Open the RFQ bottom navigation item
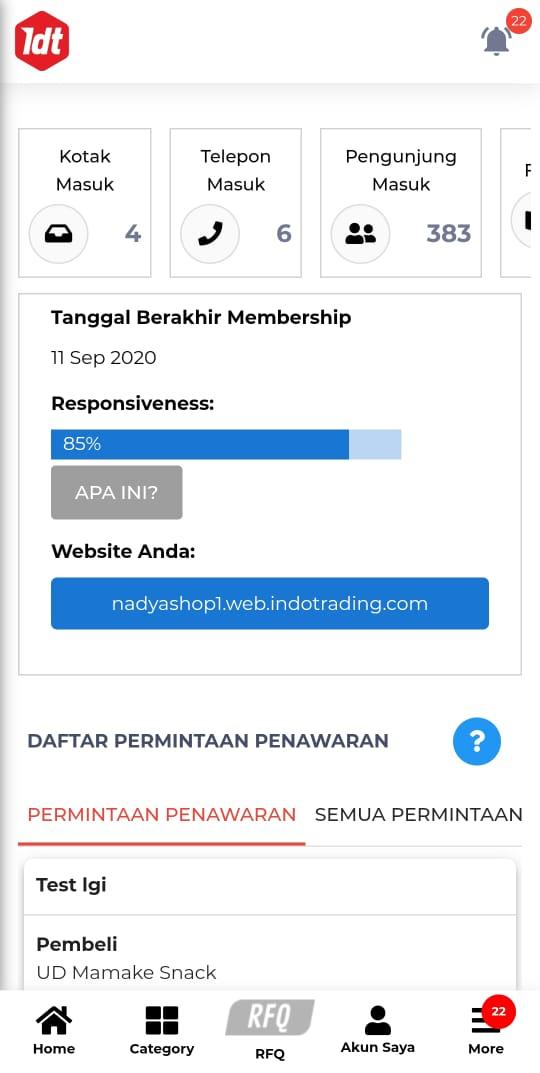This screenshot has height=1073, width=540. tap(270, 1030)
